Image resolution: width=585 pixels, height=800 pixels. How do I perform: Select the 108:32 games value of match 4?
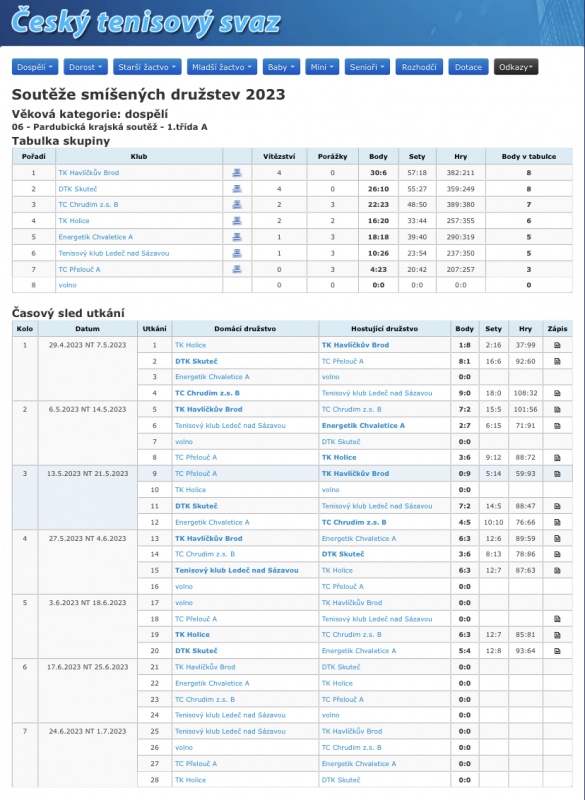coord(525,393)
